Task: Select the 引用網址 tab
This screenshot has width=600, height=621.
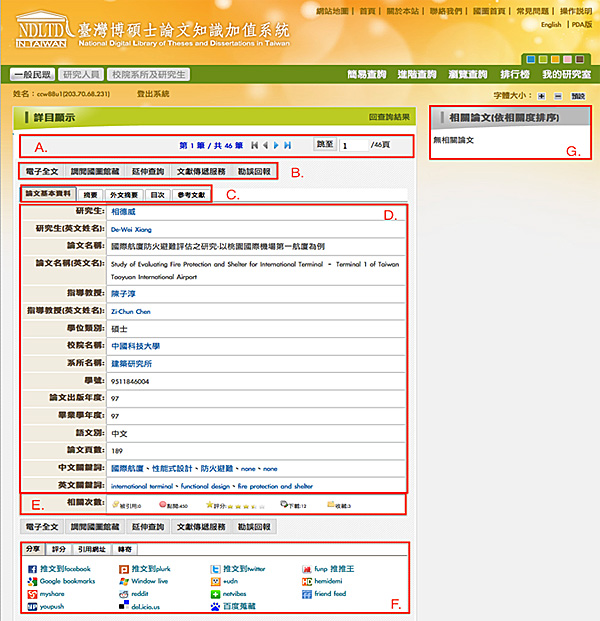Action: [92, 548]
